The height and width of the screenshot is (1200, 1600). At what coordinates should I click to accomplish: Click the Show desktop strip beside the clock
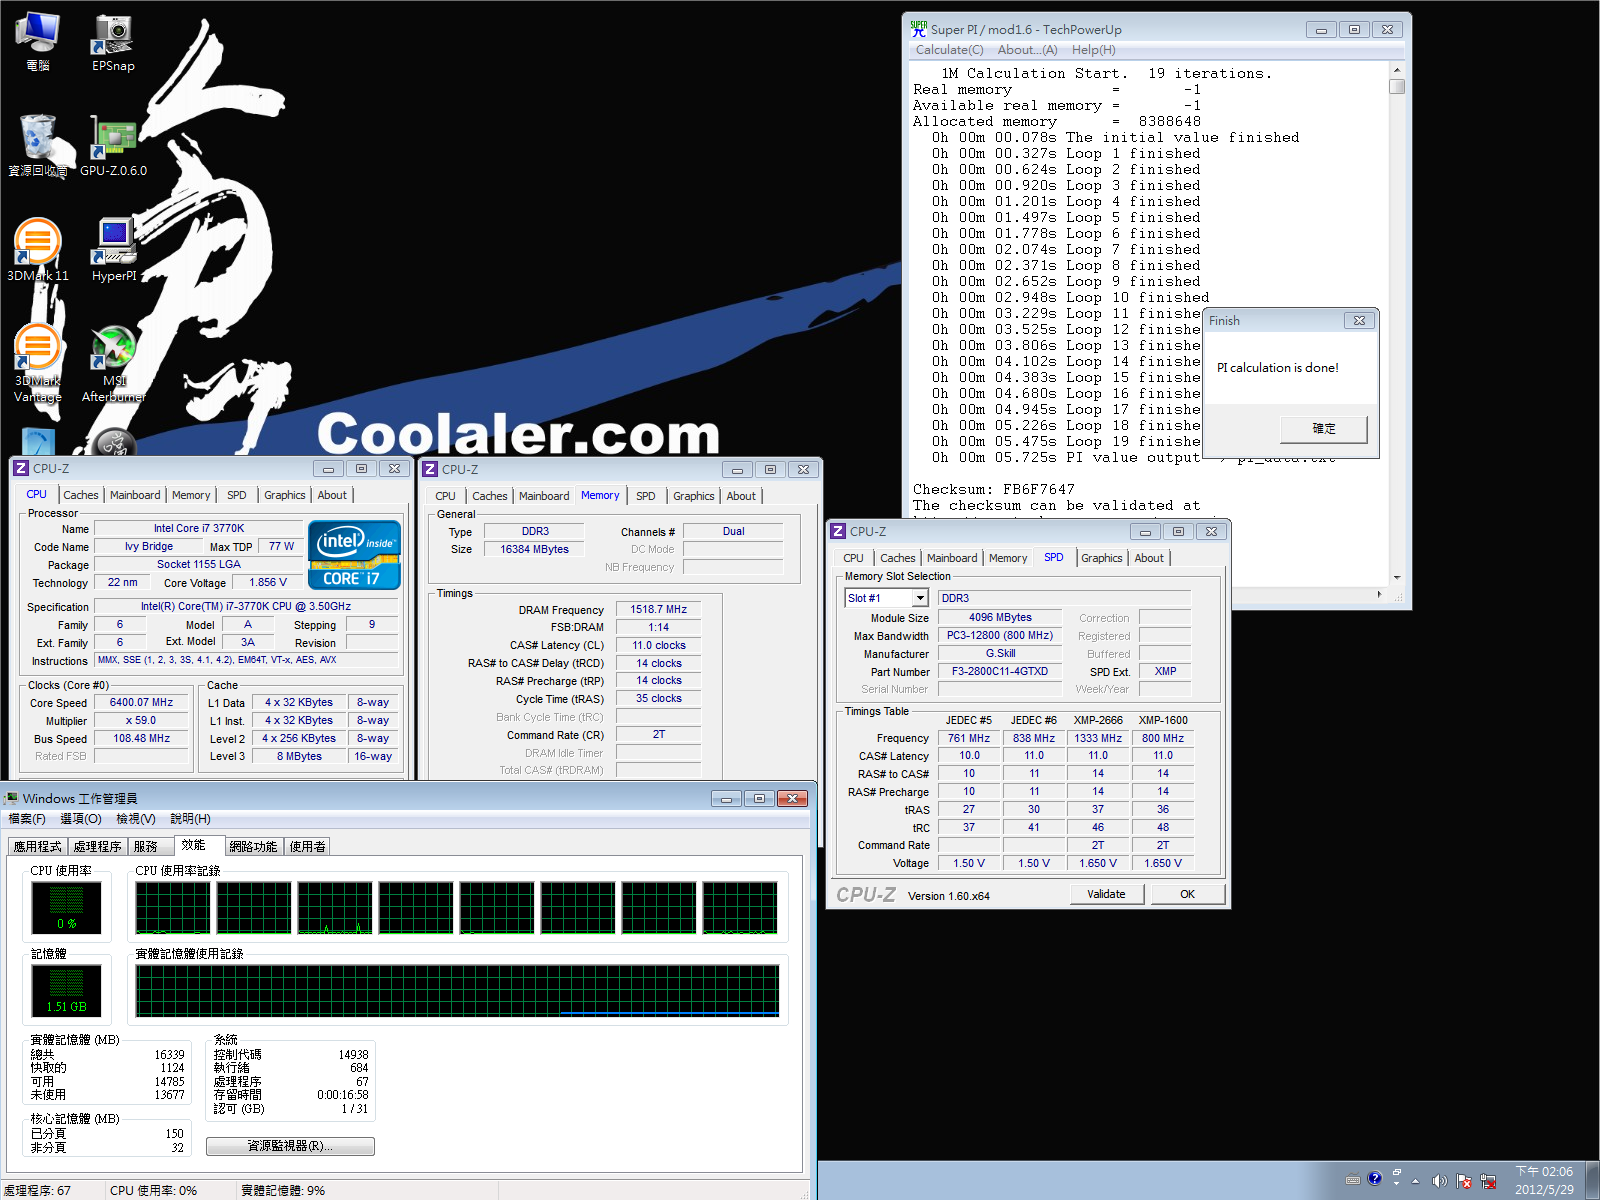pos(1592,1180)
